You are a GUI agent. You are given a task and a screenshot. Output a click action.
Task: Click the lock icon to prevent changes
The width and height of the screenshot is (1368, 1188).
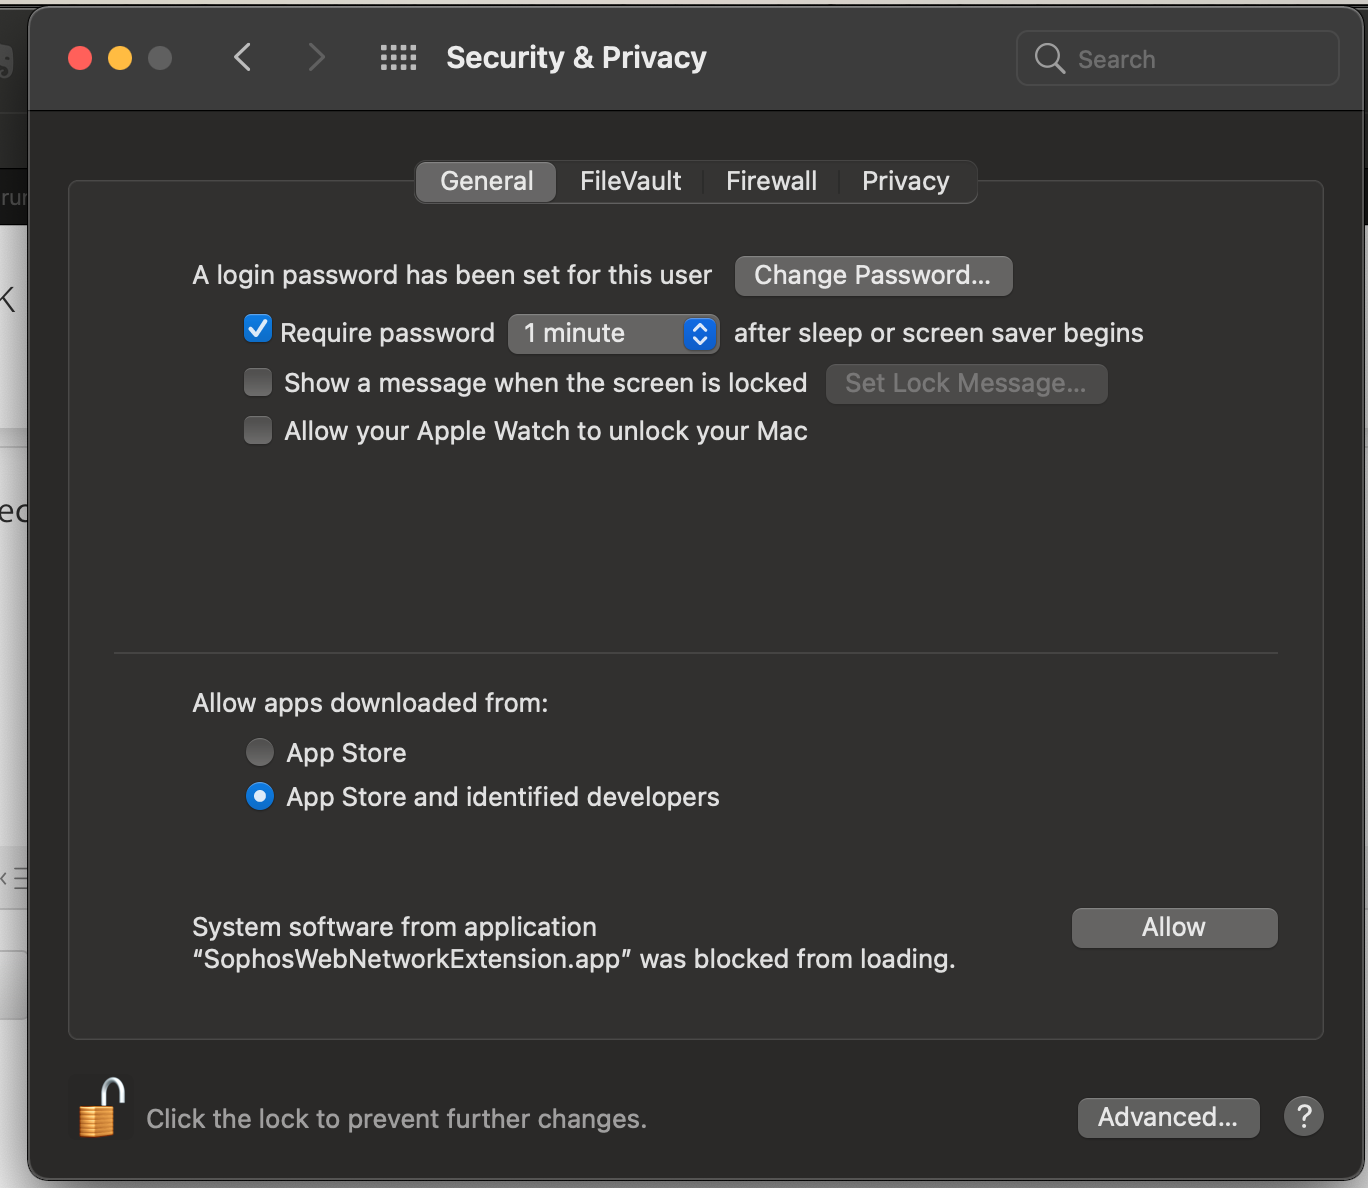click(101, 1108)
